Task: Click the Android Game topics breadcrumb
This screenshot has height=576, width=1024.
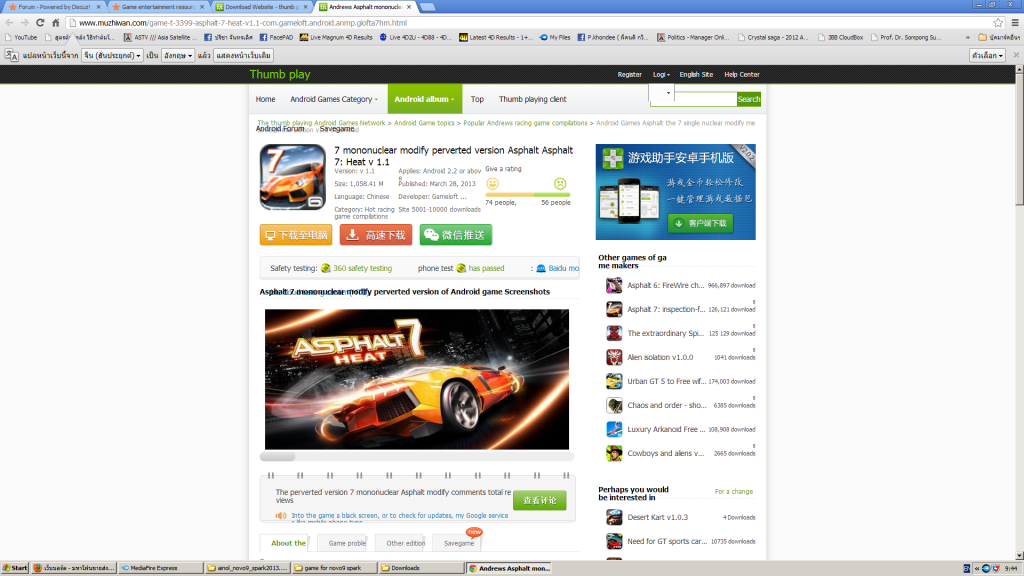Action: coord(424,123)
